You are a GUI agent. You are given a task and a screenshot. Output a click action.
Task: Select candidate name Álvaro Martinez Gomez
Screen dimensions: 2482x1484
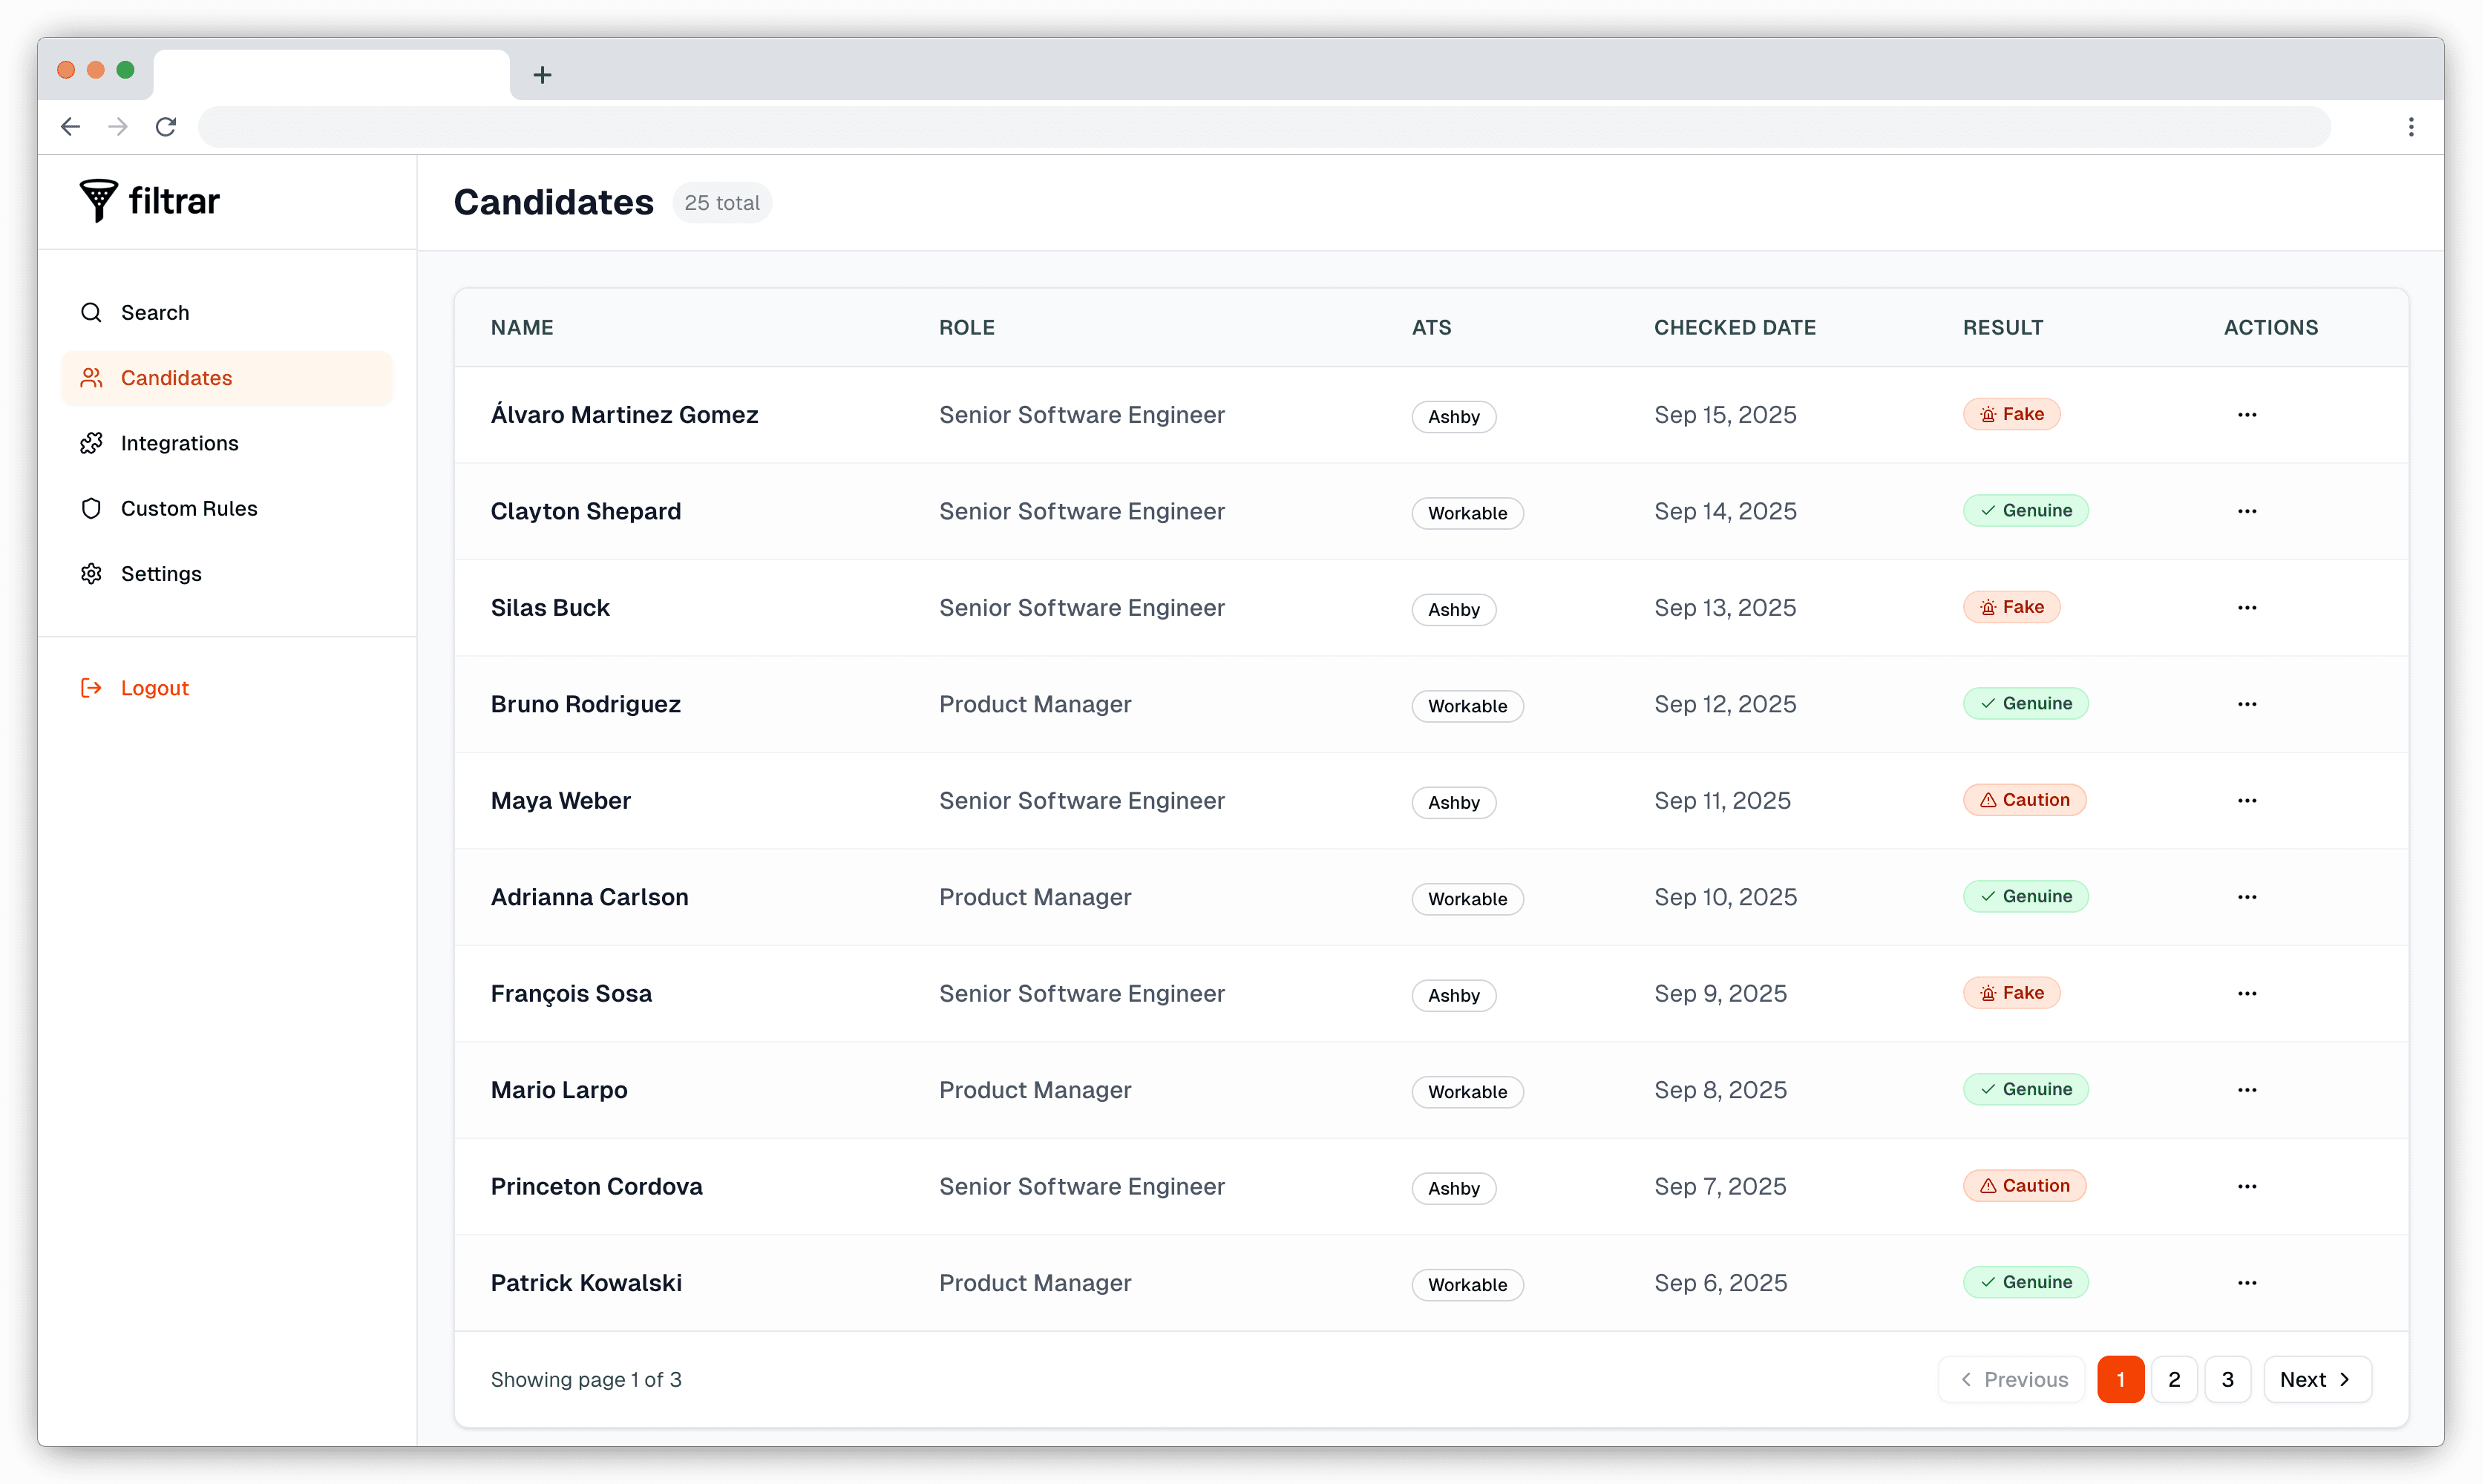[624, 415]
